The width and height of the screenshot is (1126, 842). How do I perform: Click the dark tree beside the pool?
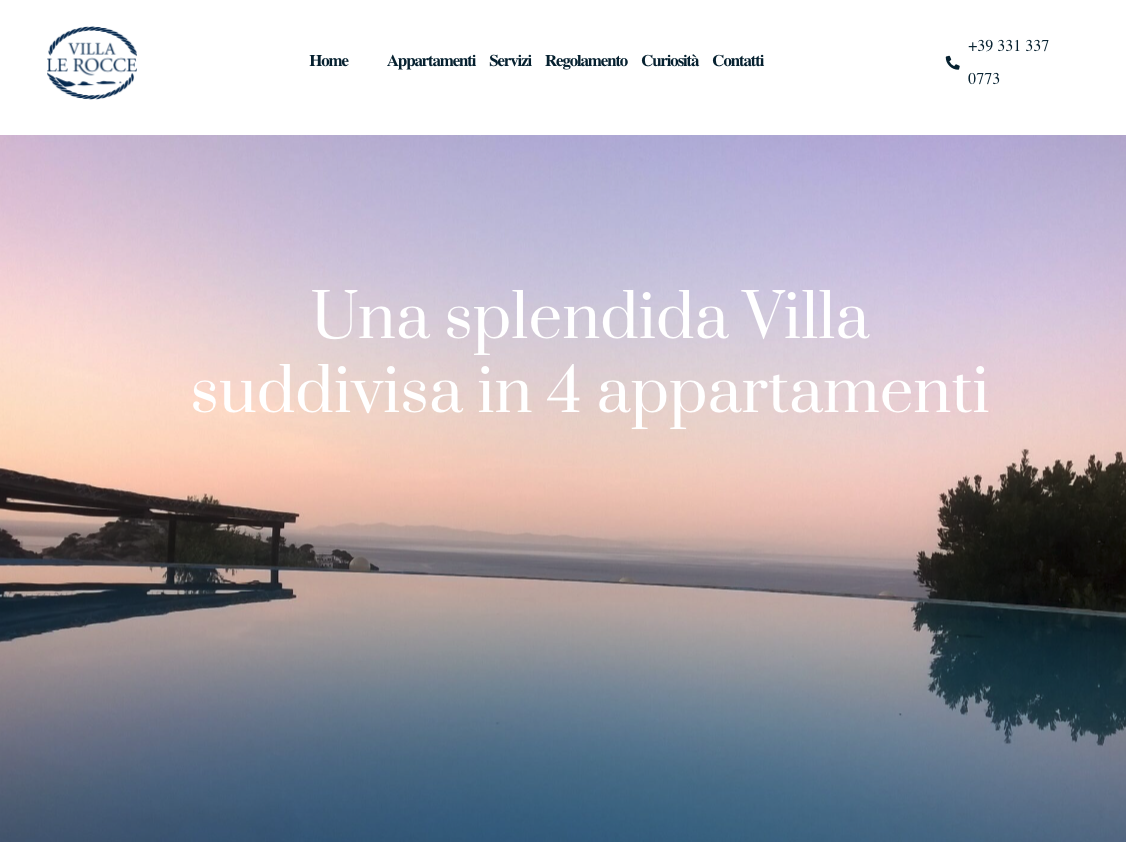tap(1023, 531)
